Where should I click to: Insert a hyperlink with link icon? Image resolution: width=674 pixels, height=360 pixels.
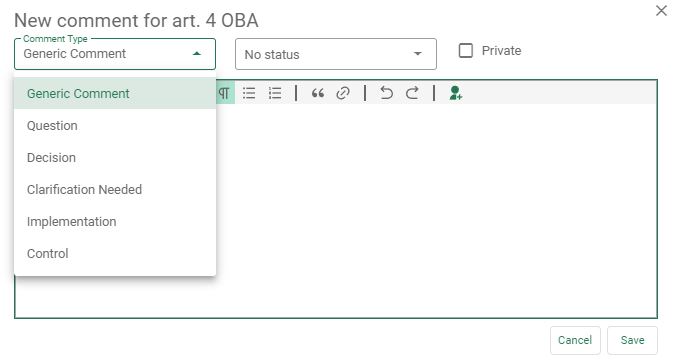(x=343, y=93)
